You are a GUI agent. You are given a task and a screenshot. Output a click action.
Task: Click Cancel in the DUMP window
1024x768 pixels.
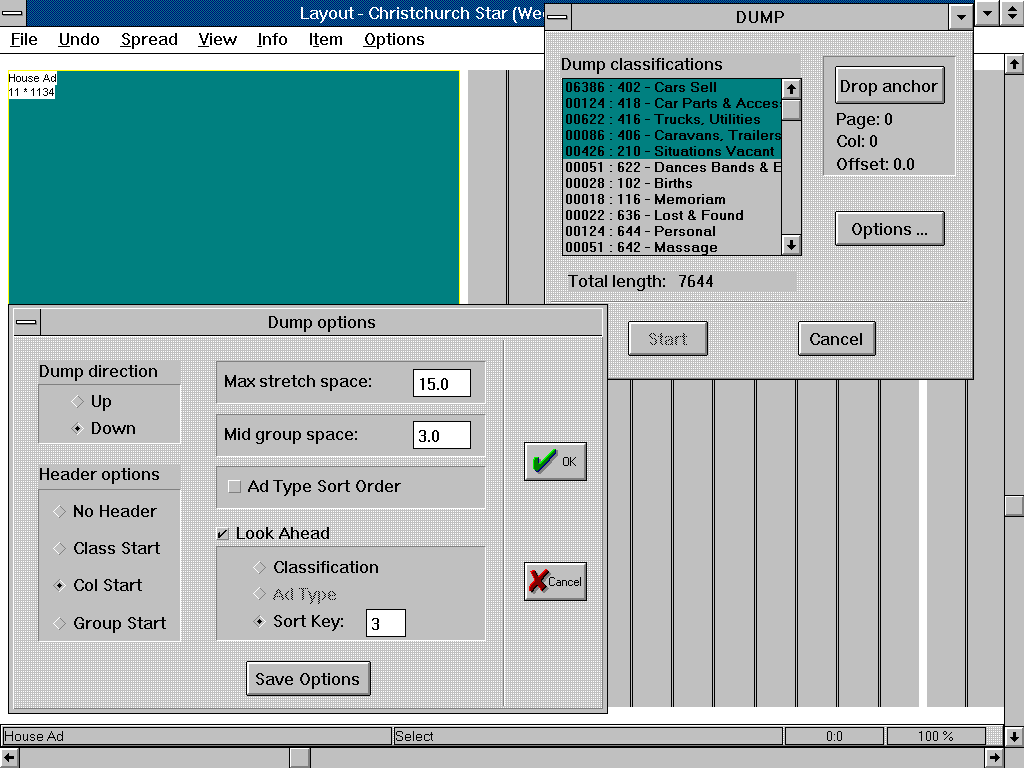[836, 338]
